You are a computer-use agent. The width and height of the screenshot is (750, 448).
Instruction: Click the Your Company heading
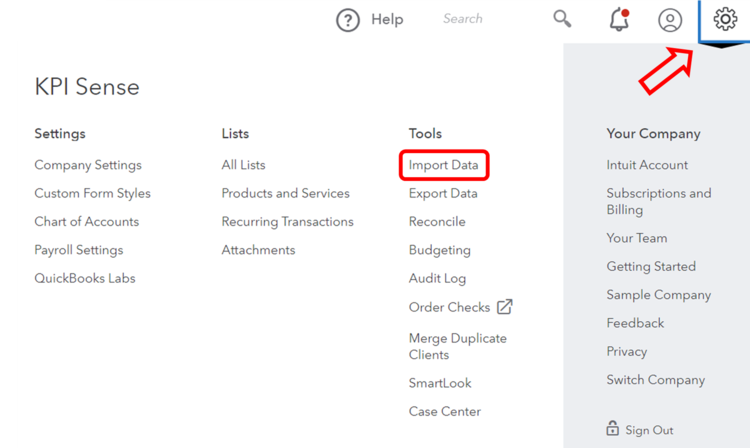[x=653, y=133]
